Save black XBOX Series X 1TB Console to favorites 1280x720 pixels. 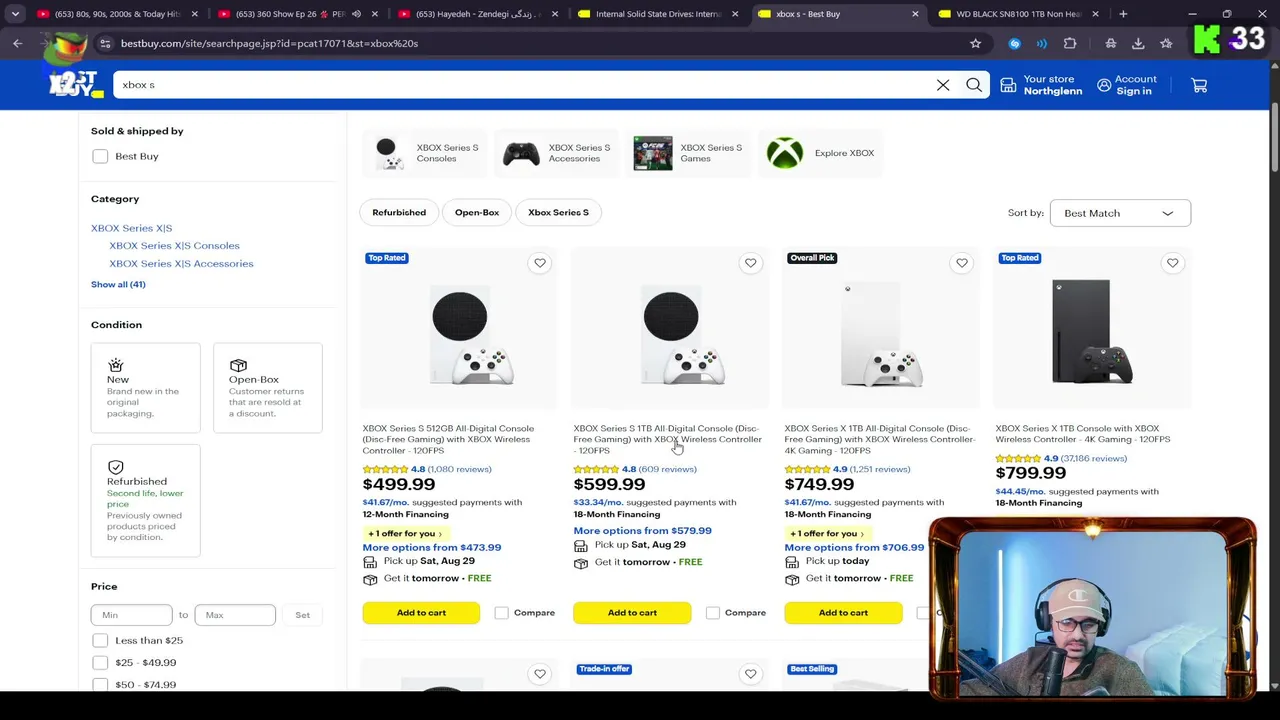click(1173, 263)
